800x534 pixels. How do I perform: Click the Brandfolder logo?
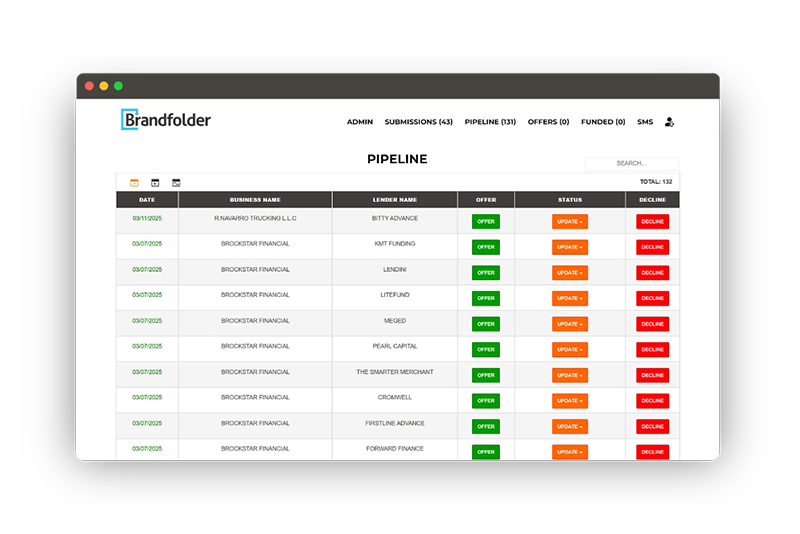166,119
